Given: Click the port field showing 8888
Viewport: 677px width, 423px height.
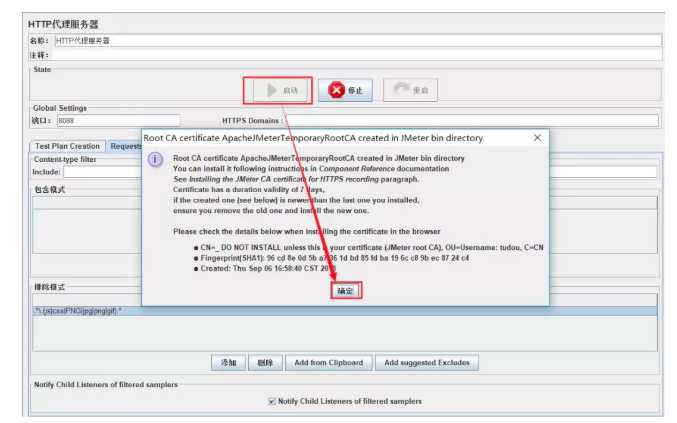Looking at the screenshot, I should [118, 120].
